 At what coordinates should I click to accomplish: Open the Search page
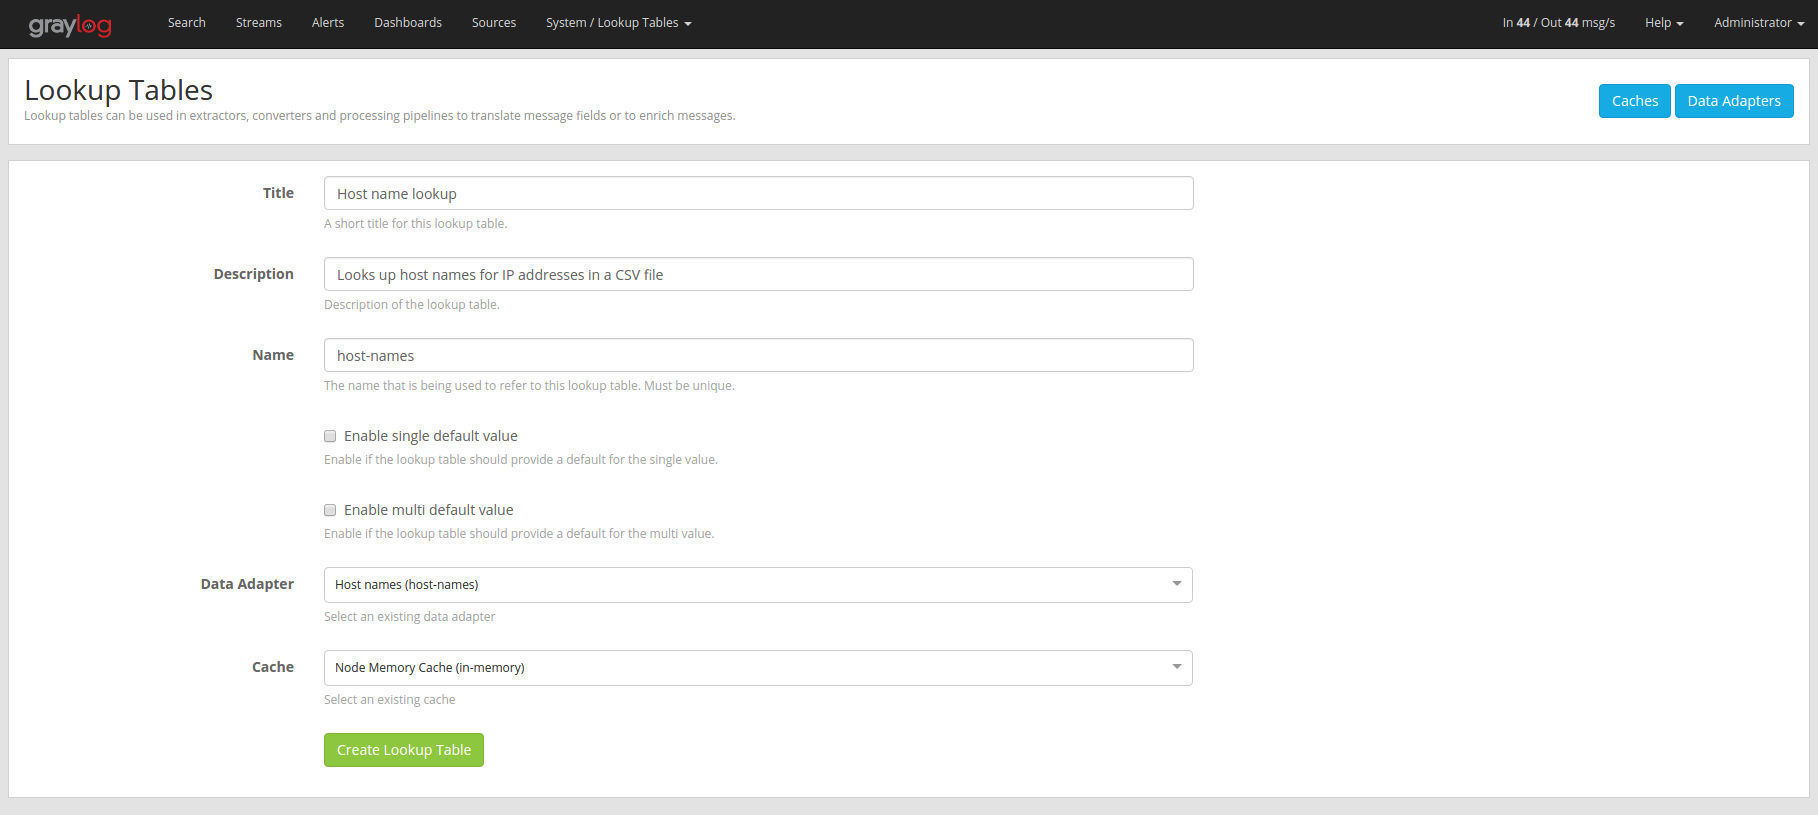186,23
